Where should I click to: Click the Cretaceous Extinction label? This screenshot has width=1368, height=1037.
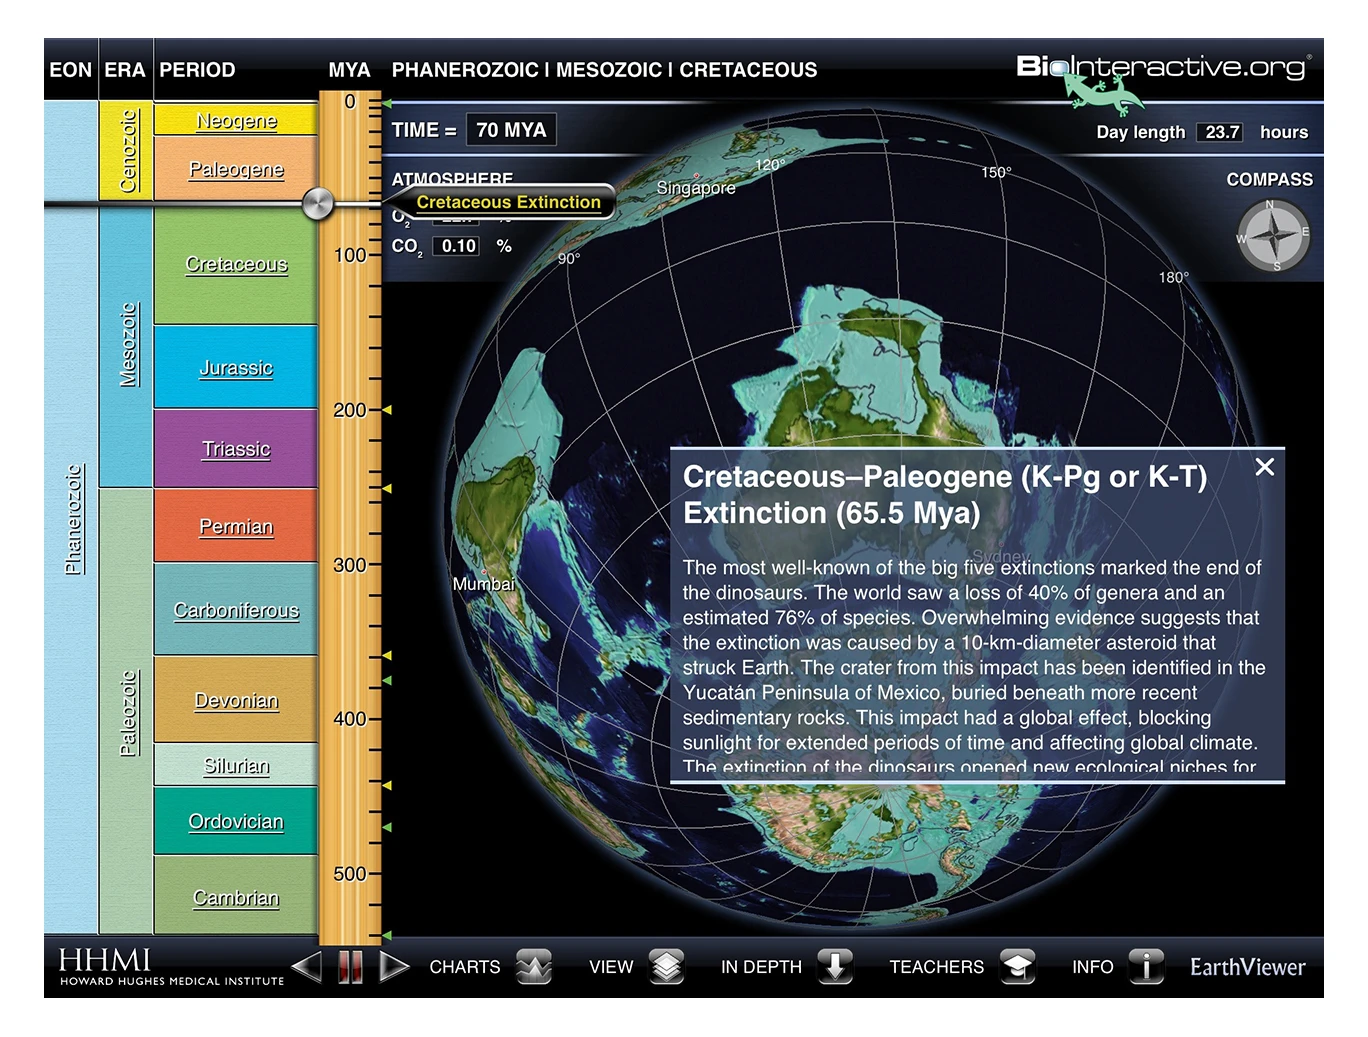click(x=508, y=202)
